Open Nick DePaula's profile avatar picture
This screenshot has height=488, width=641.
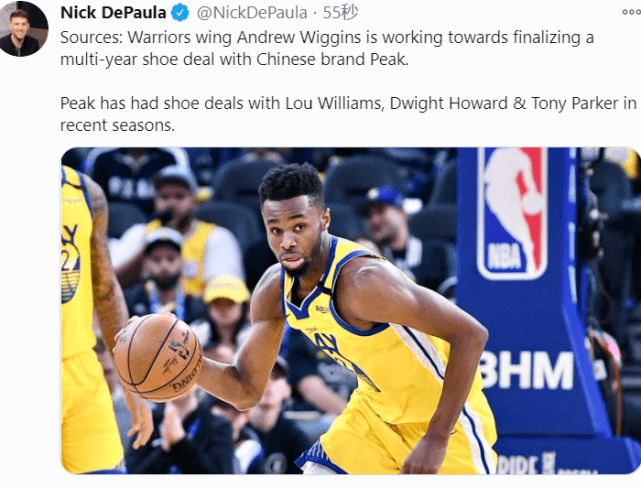[24, 29]
